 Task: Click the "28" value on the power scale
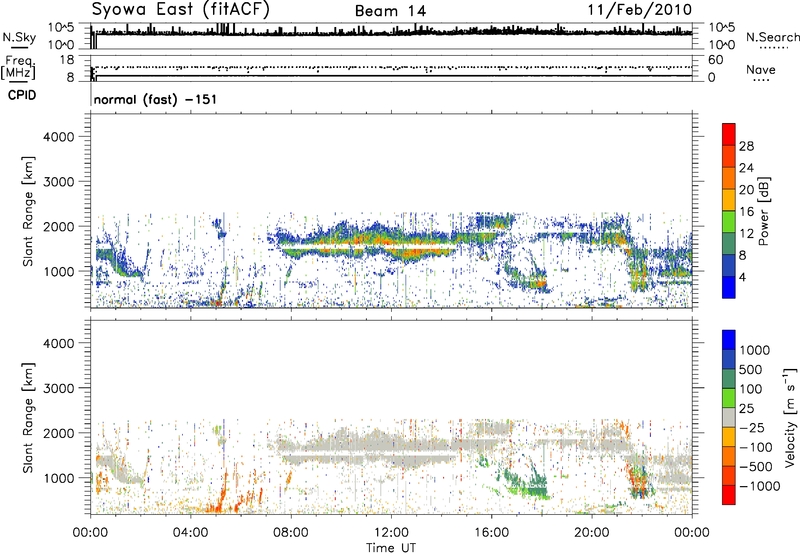coord(746,146)
